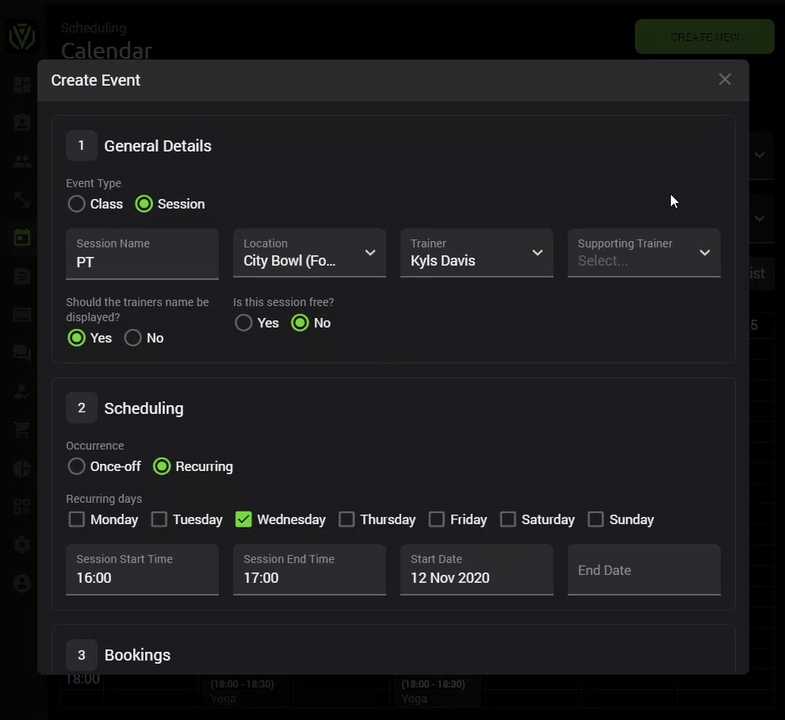Open the members group icon in sidebar

coord(22,161)
